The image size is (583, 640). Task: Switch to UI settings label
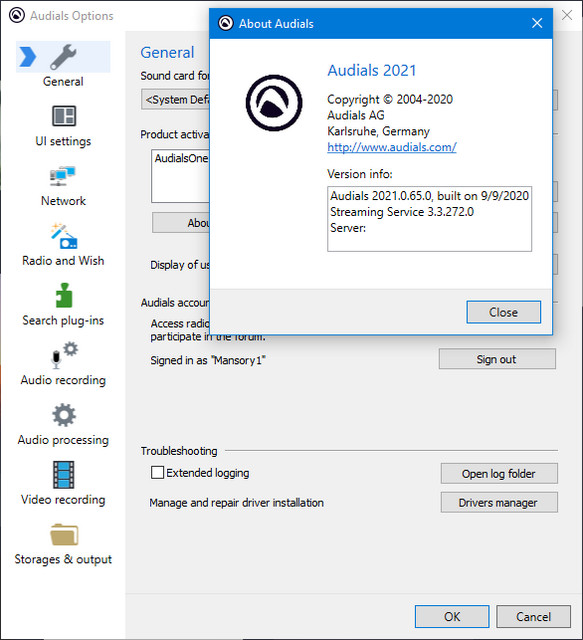click(63, 141)
